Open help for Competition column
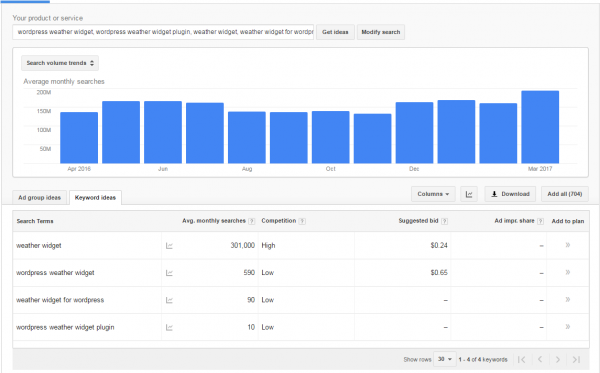Viewport: 600px width, 373px height. click(x=302, y=221)
